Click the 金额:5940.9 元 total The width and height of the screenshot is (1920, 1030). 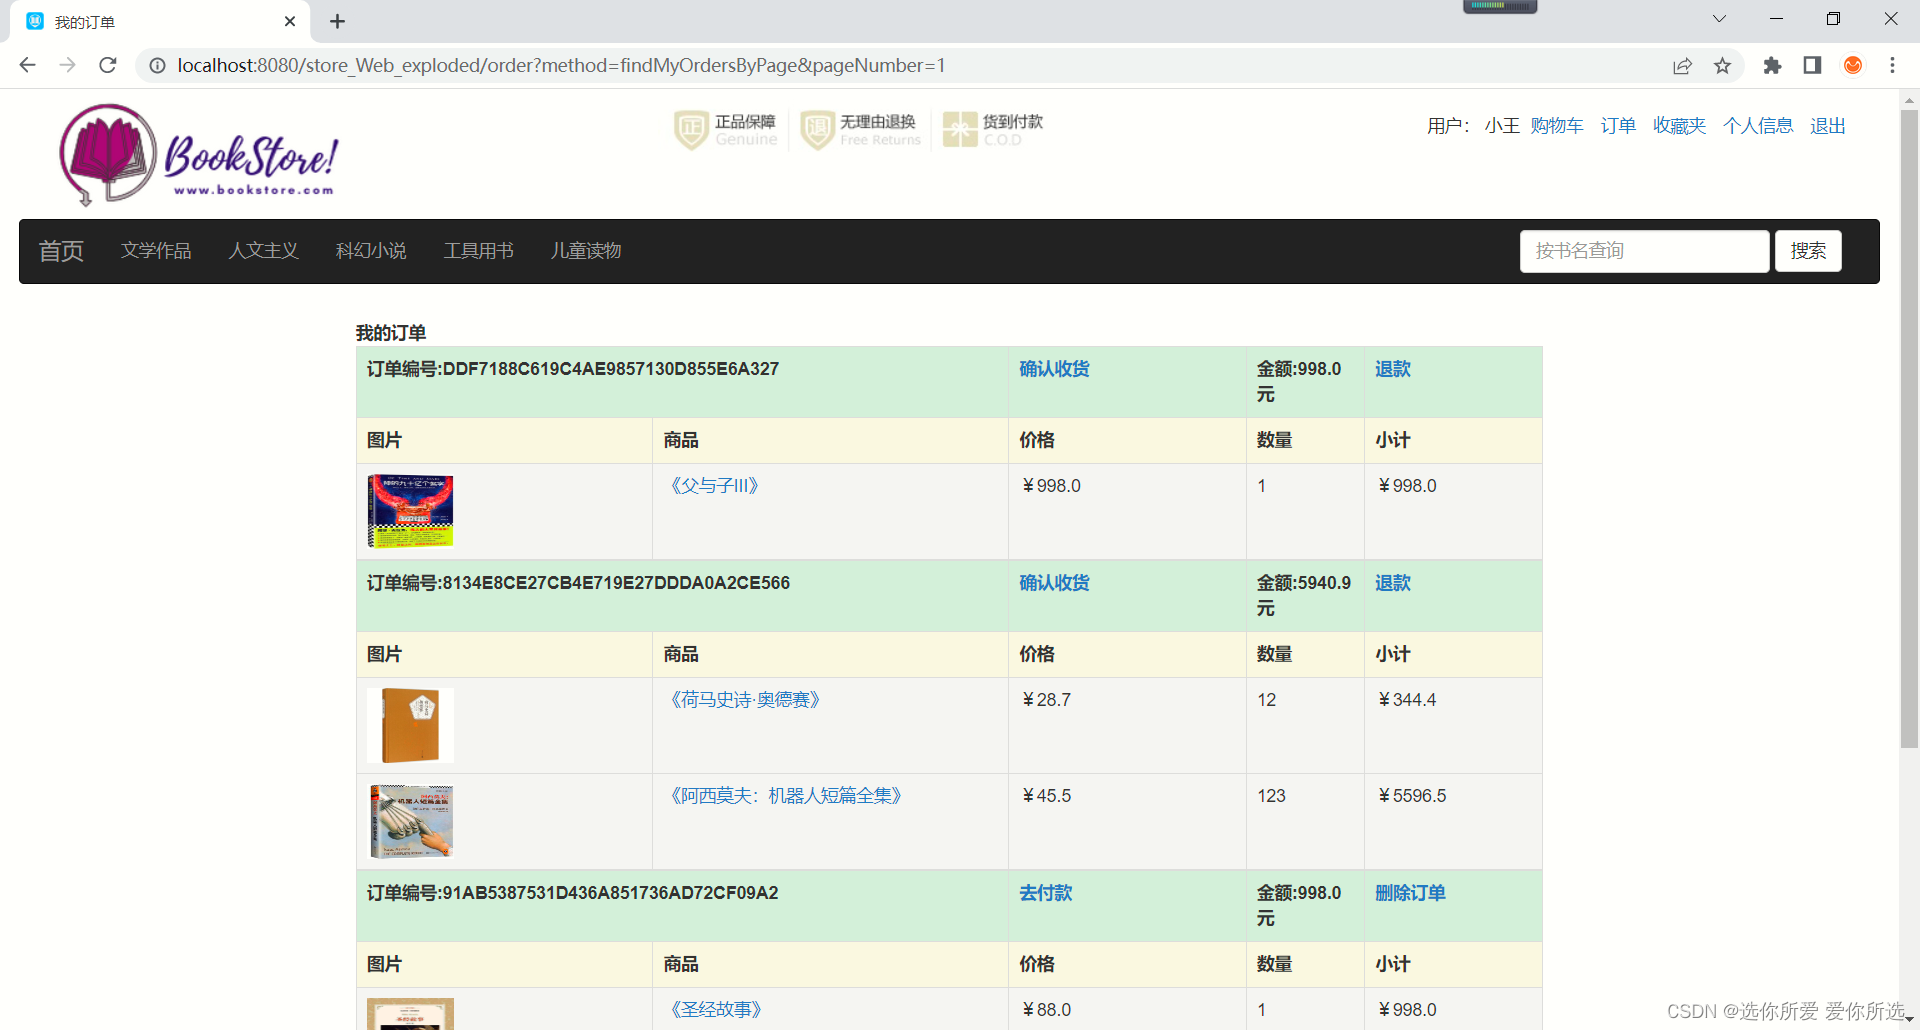pyautogui.click(x=1304, y=595)
